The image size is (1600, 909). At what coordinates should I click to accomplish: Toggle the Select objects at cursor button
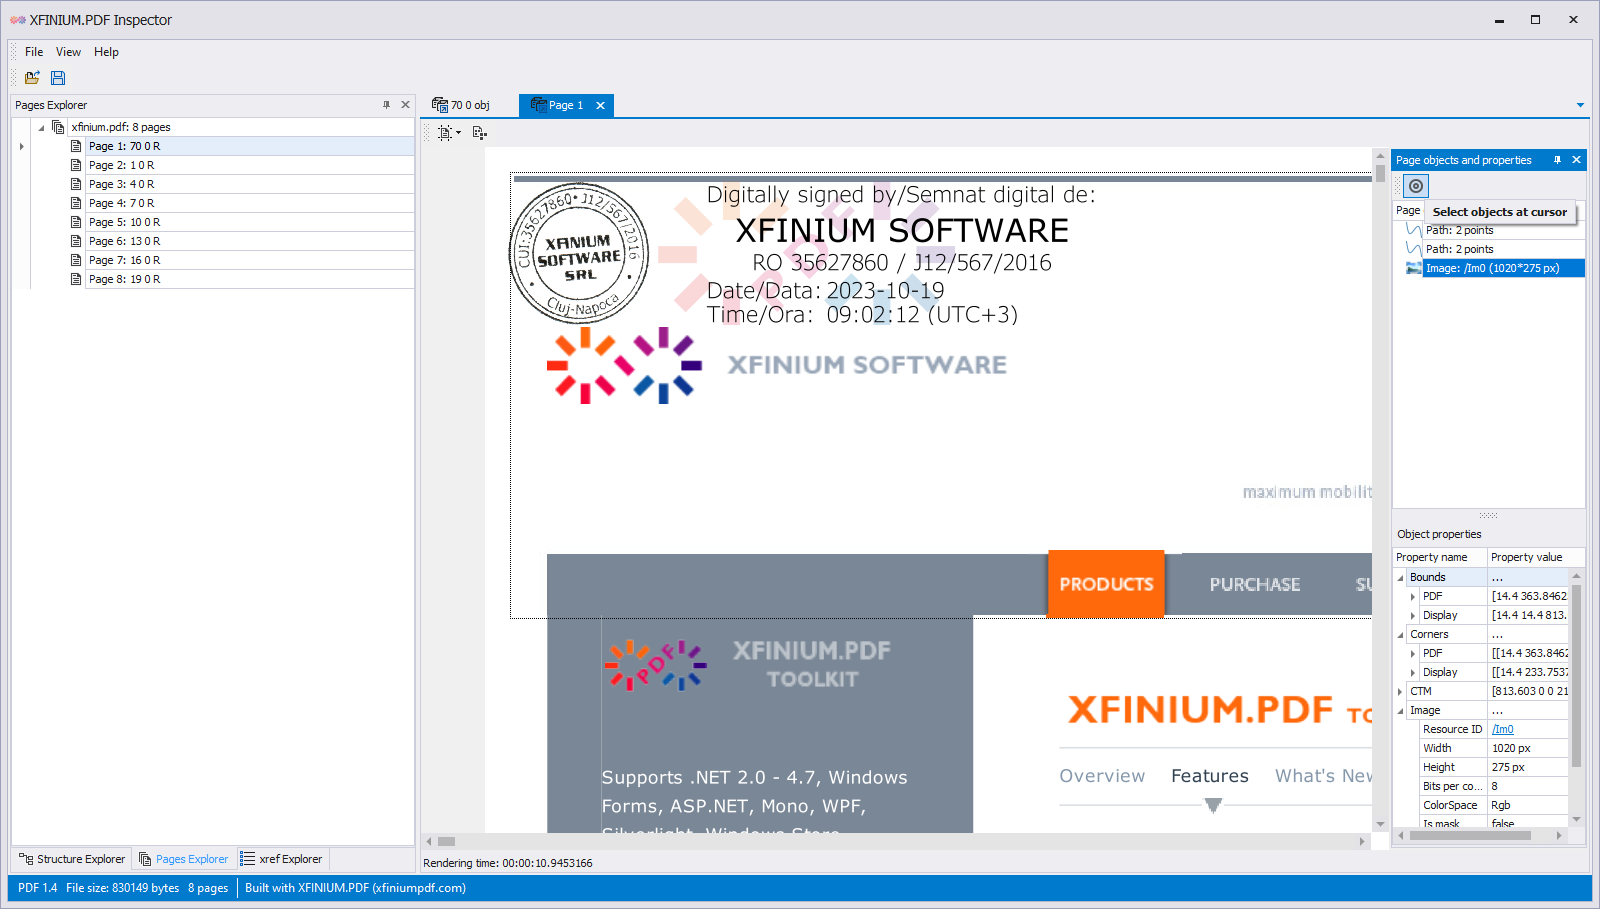(x=1416, y=186)
